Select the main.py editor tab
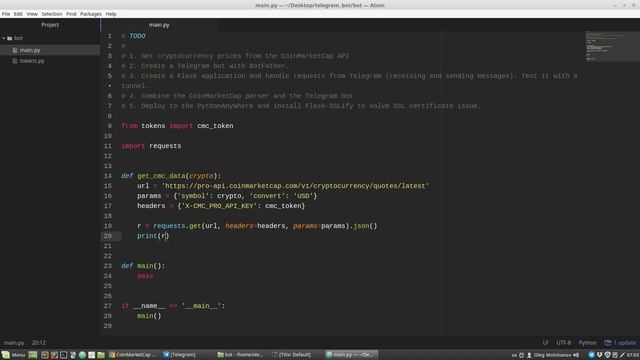Image resolution: width=640 pixels, height=360 pixels. 159,25
